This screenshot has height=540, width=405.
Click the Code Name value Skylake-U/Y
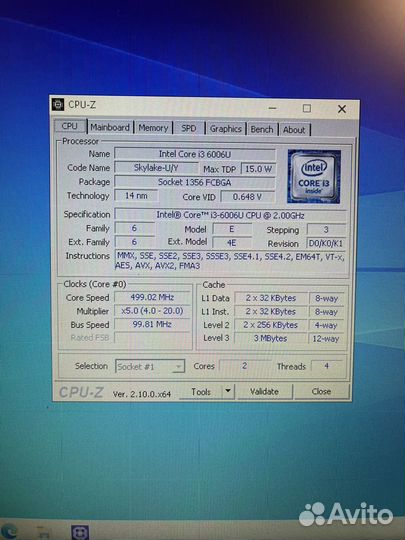click(x=156, y=168)
